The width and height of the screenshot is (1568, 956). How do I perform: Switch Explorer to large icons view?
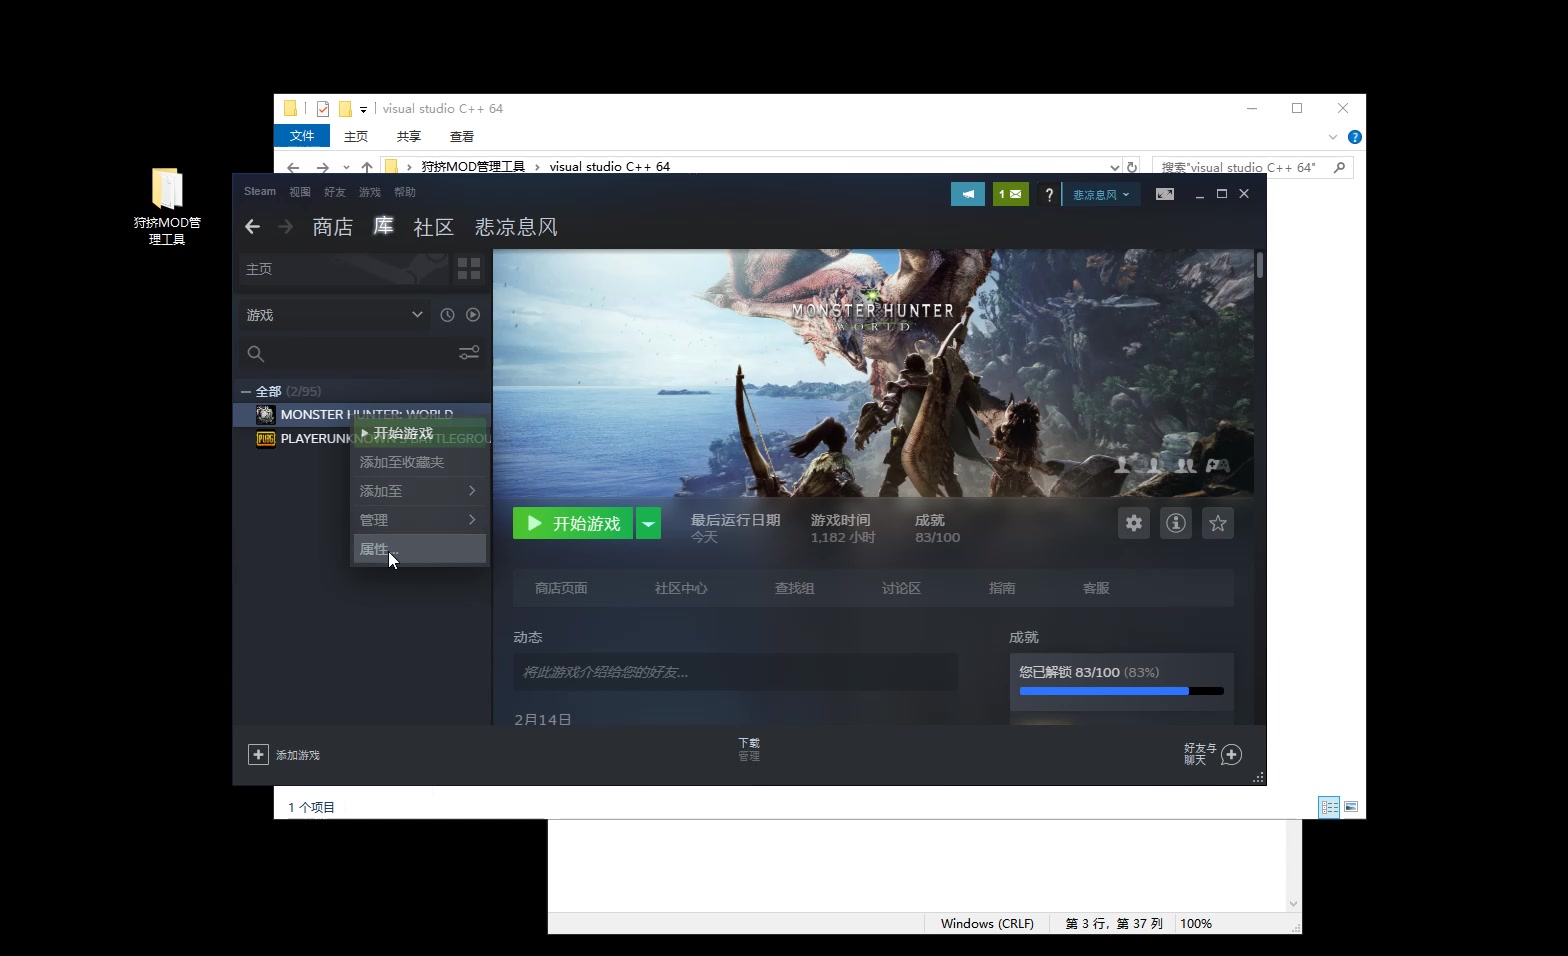(1351, 807)
